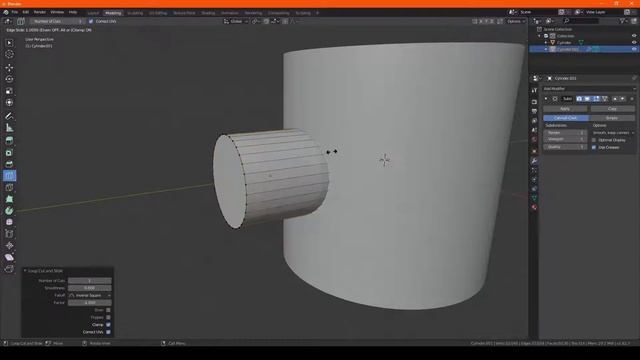Select the Measure ruler tool

9,128
